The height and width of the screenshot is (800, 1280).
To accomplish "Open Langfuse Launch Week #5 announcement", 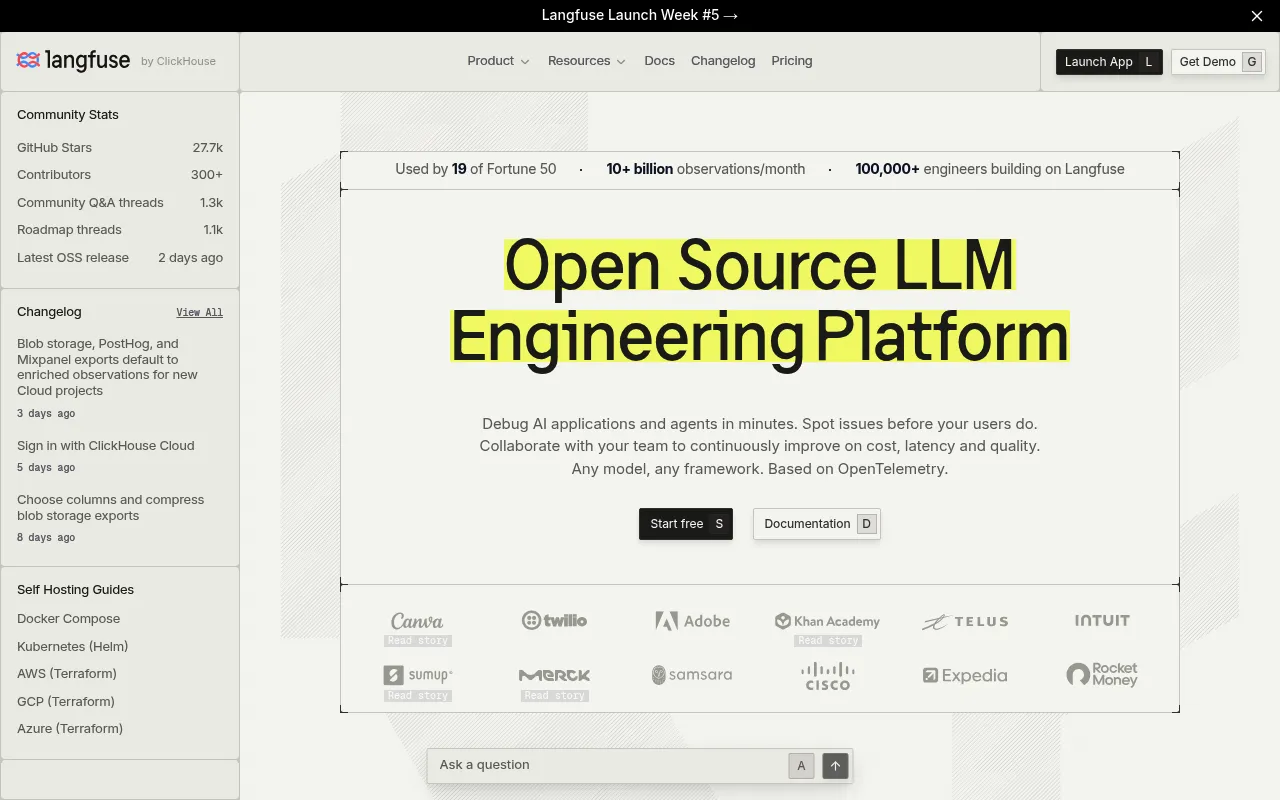I will point(640,15).
